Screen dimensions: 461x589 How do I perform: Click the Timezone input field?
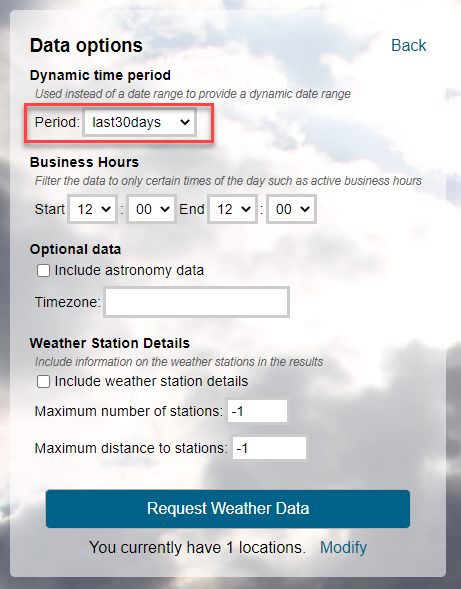pyautogui.click(x=196, y=302)
